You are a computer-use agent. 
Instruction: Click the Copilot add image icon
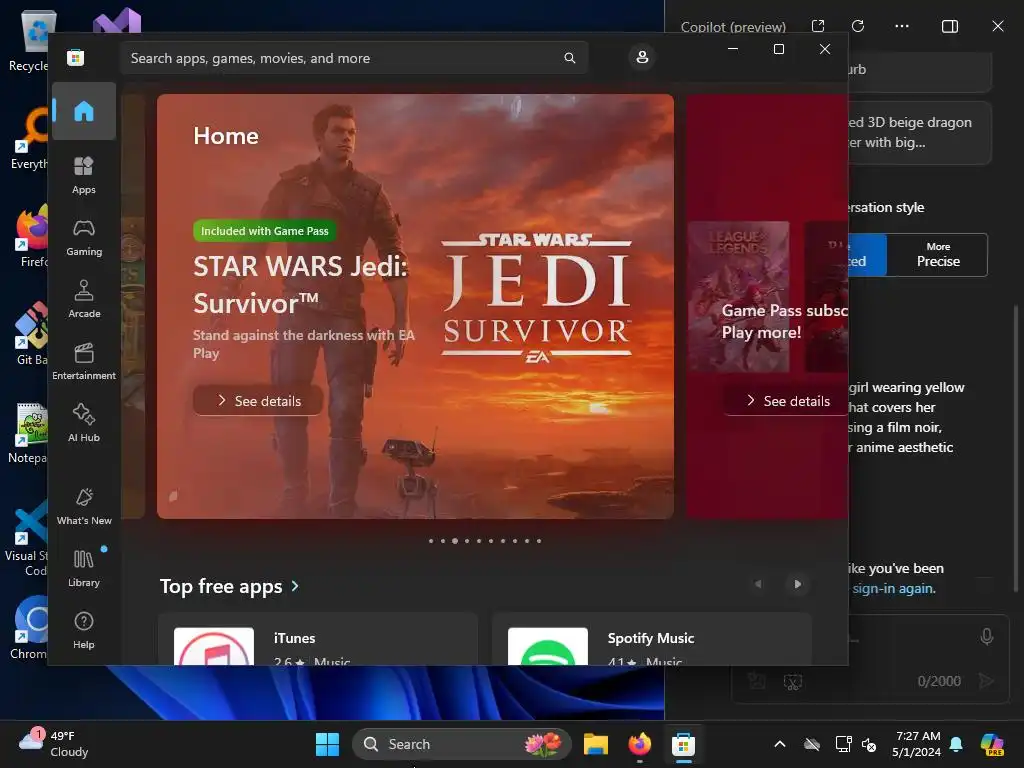(x=757, y=681)
